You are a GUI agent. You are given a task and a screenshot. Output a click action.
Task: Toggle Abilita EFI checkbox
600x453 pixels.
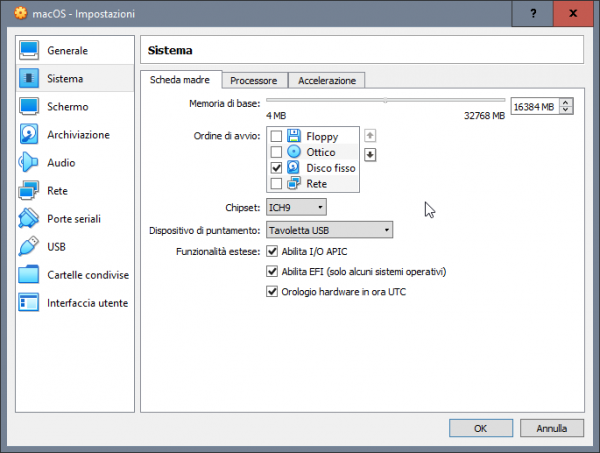click(272, 272)
